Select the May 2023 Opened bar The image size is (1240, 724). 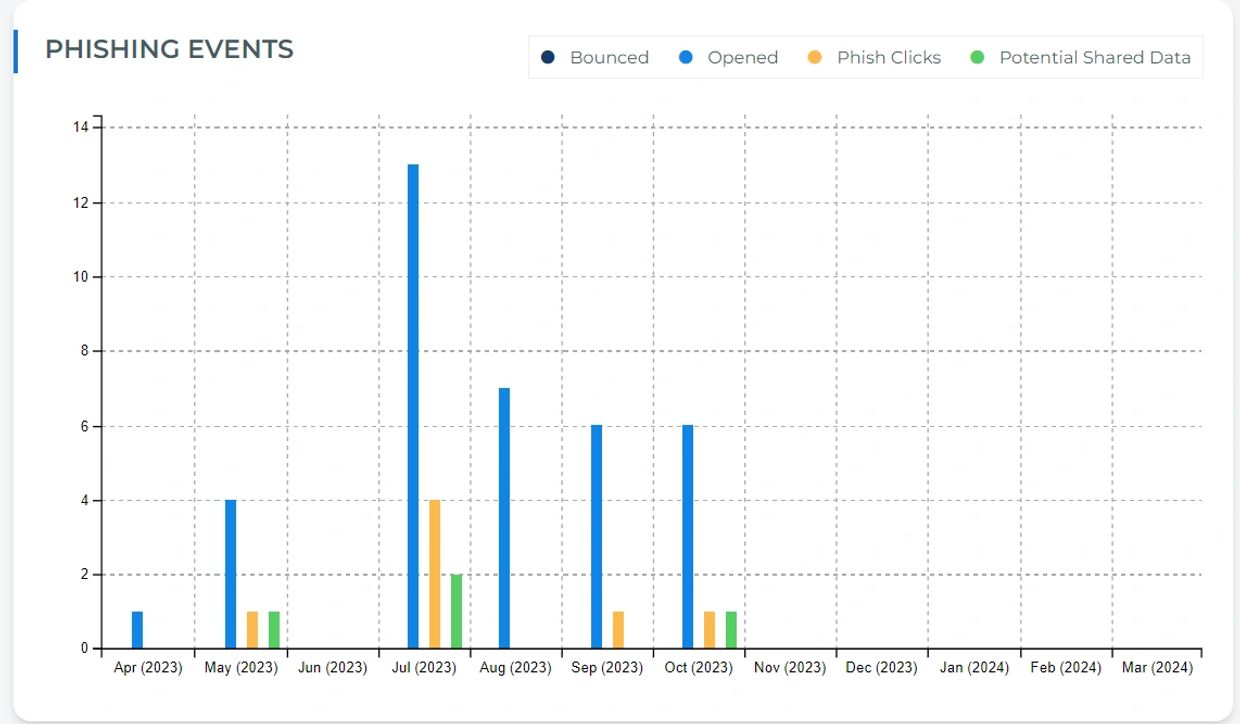[x=230, y=574]
